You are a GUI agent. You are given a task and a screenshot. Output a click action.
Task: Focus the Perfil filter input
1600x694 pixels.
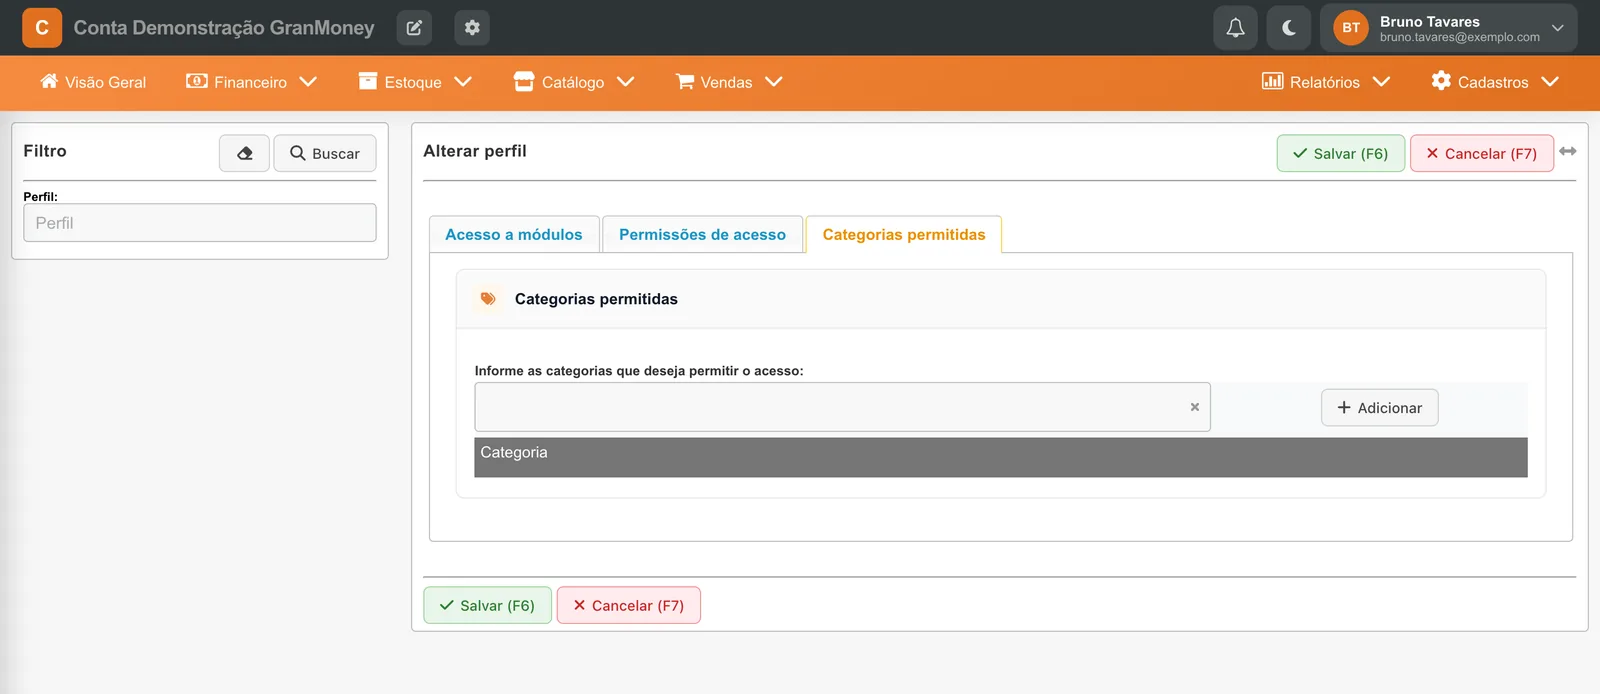[200, 223]
